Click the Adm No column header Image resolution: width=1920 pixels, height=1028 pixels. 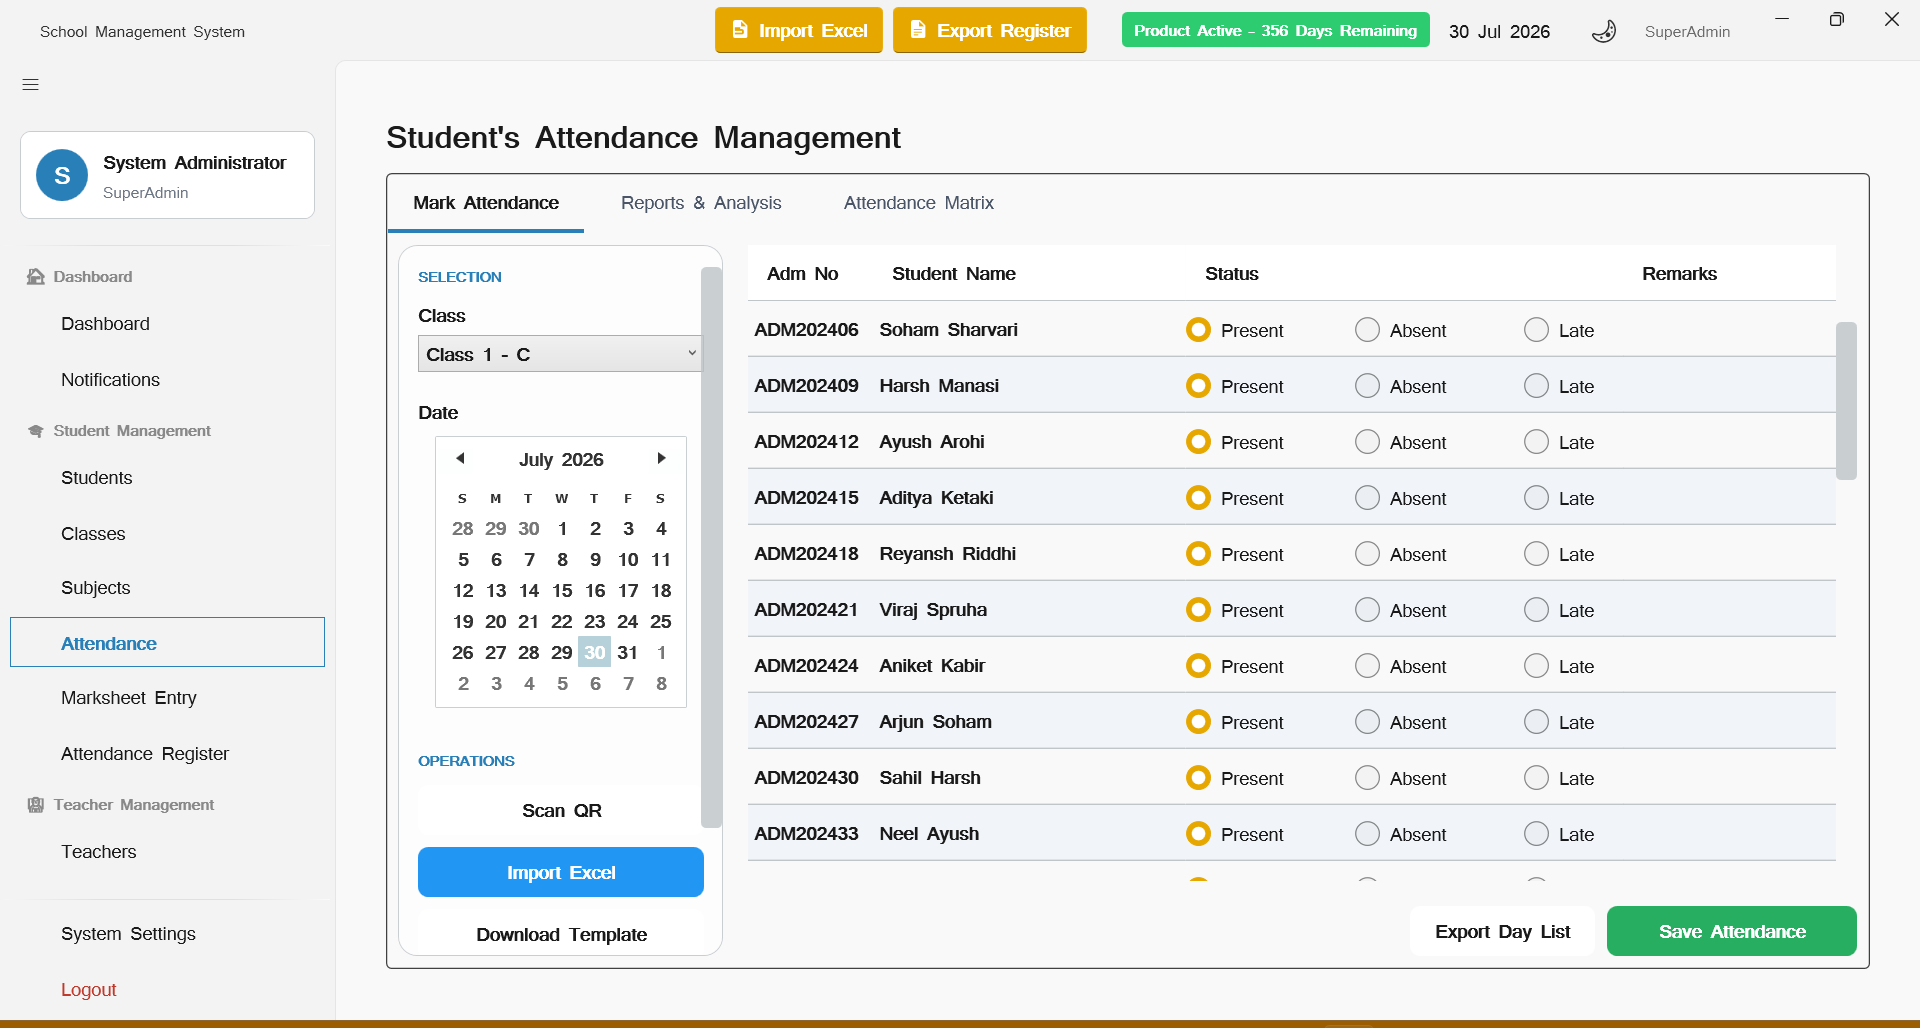point(802,274)
